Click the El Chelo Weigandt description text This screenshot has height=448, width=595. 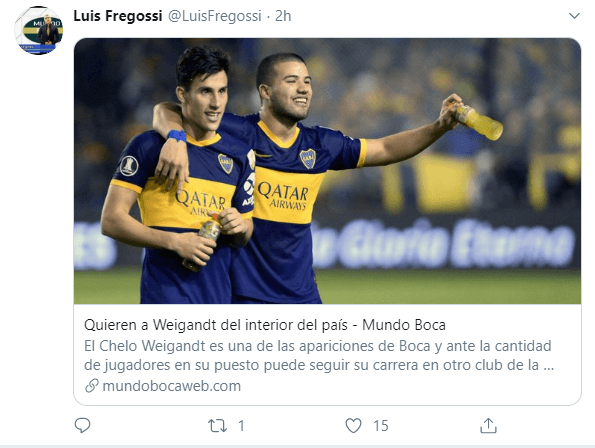(318, 346)
